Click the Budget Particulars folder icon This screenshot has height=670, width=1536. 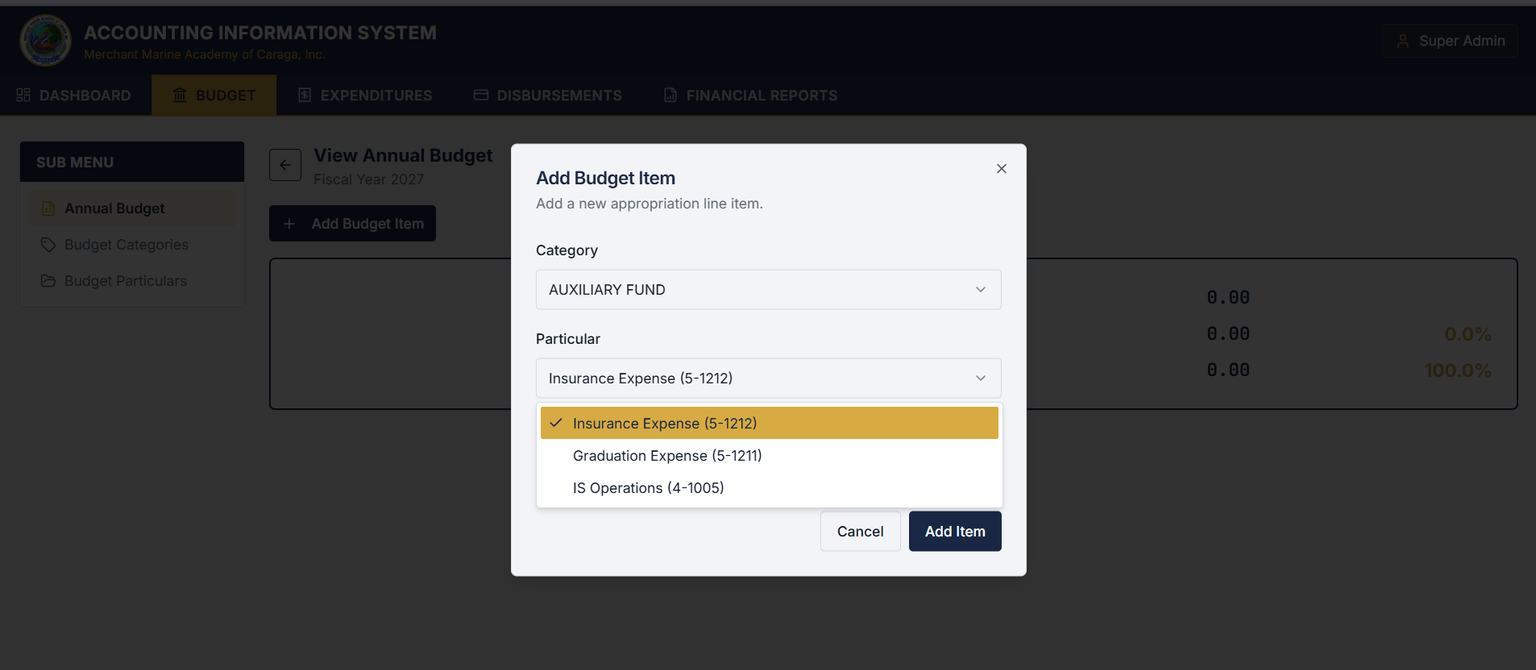[48, 281]
